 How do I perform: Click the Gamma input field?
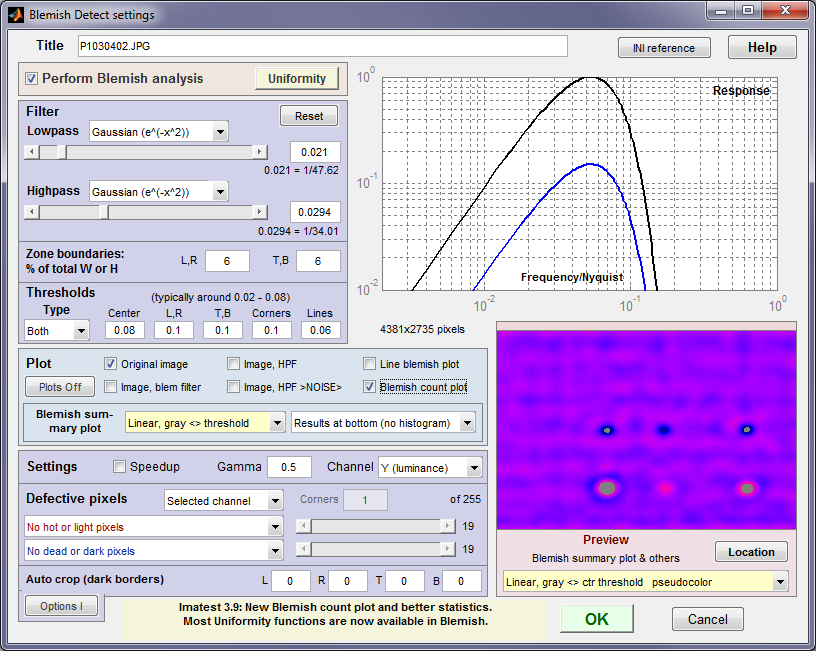[x=289, y=467]
